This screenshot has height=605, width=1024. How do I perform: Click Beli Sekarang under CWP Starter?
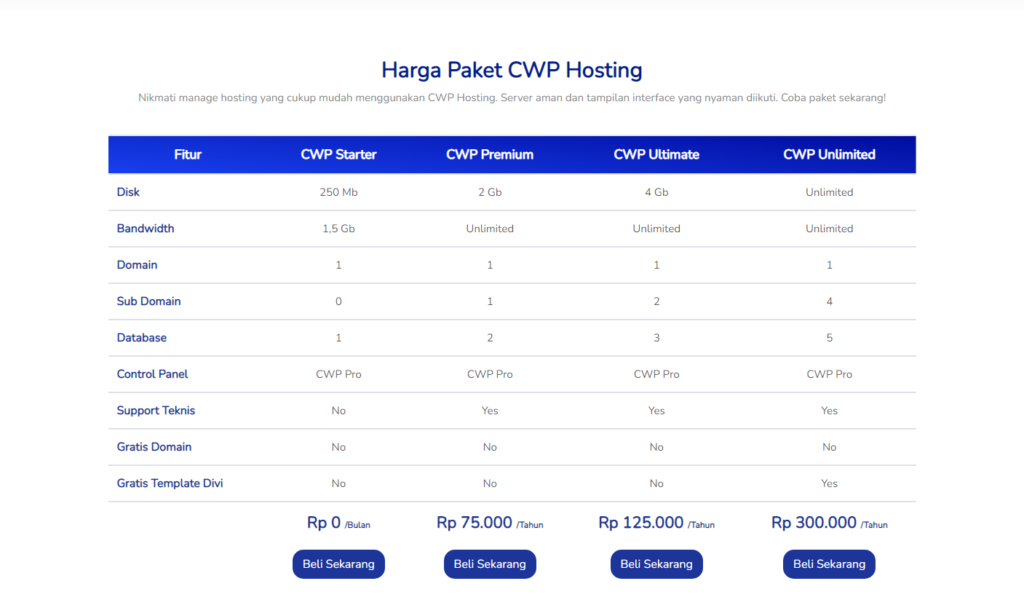pyautogui.click(x=338, y=564)
